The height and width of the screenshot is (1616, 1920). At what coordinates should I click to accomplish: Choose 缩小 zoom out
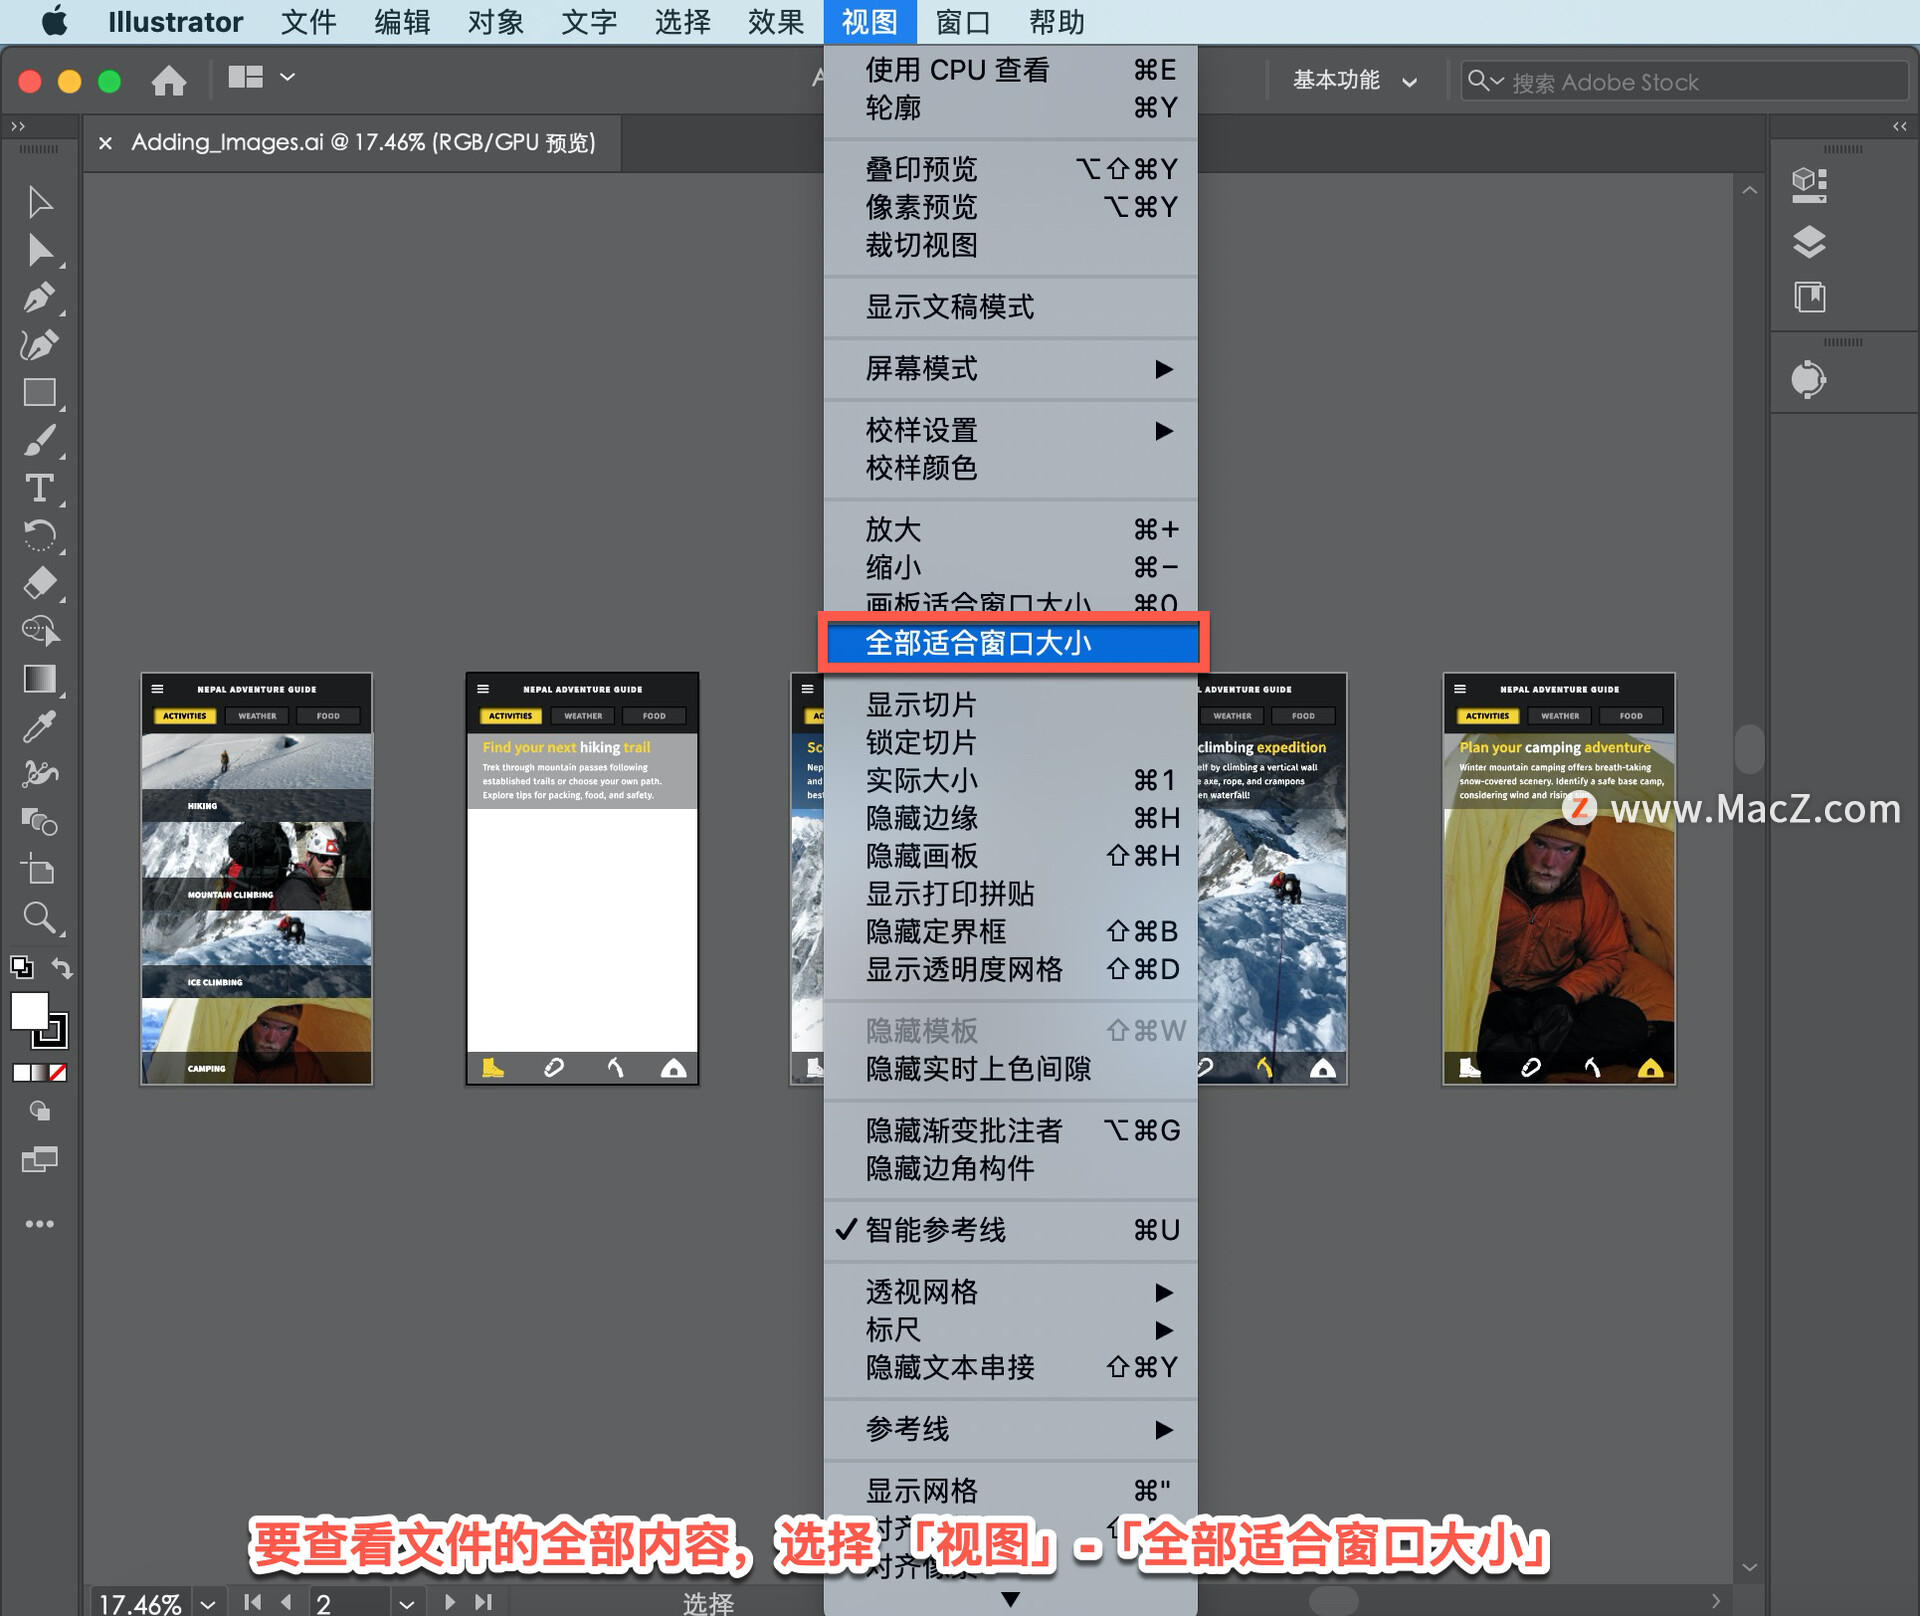pos(1010,567)
